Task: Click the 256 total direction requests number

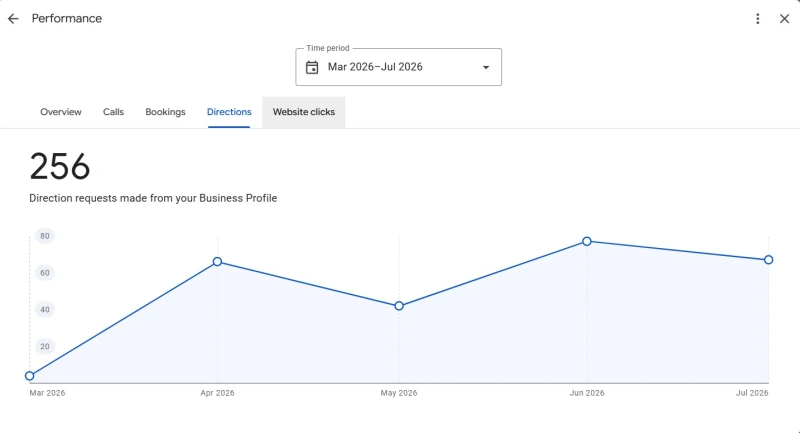Action: 60,167
